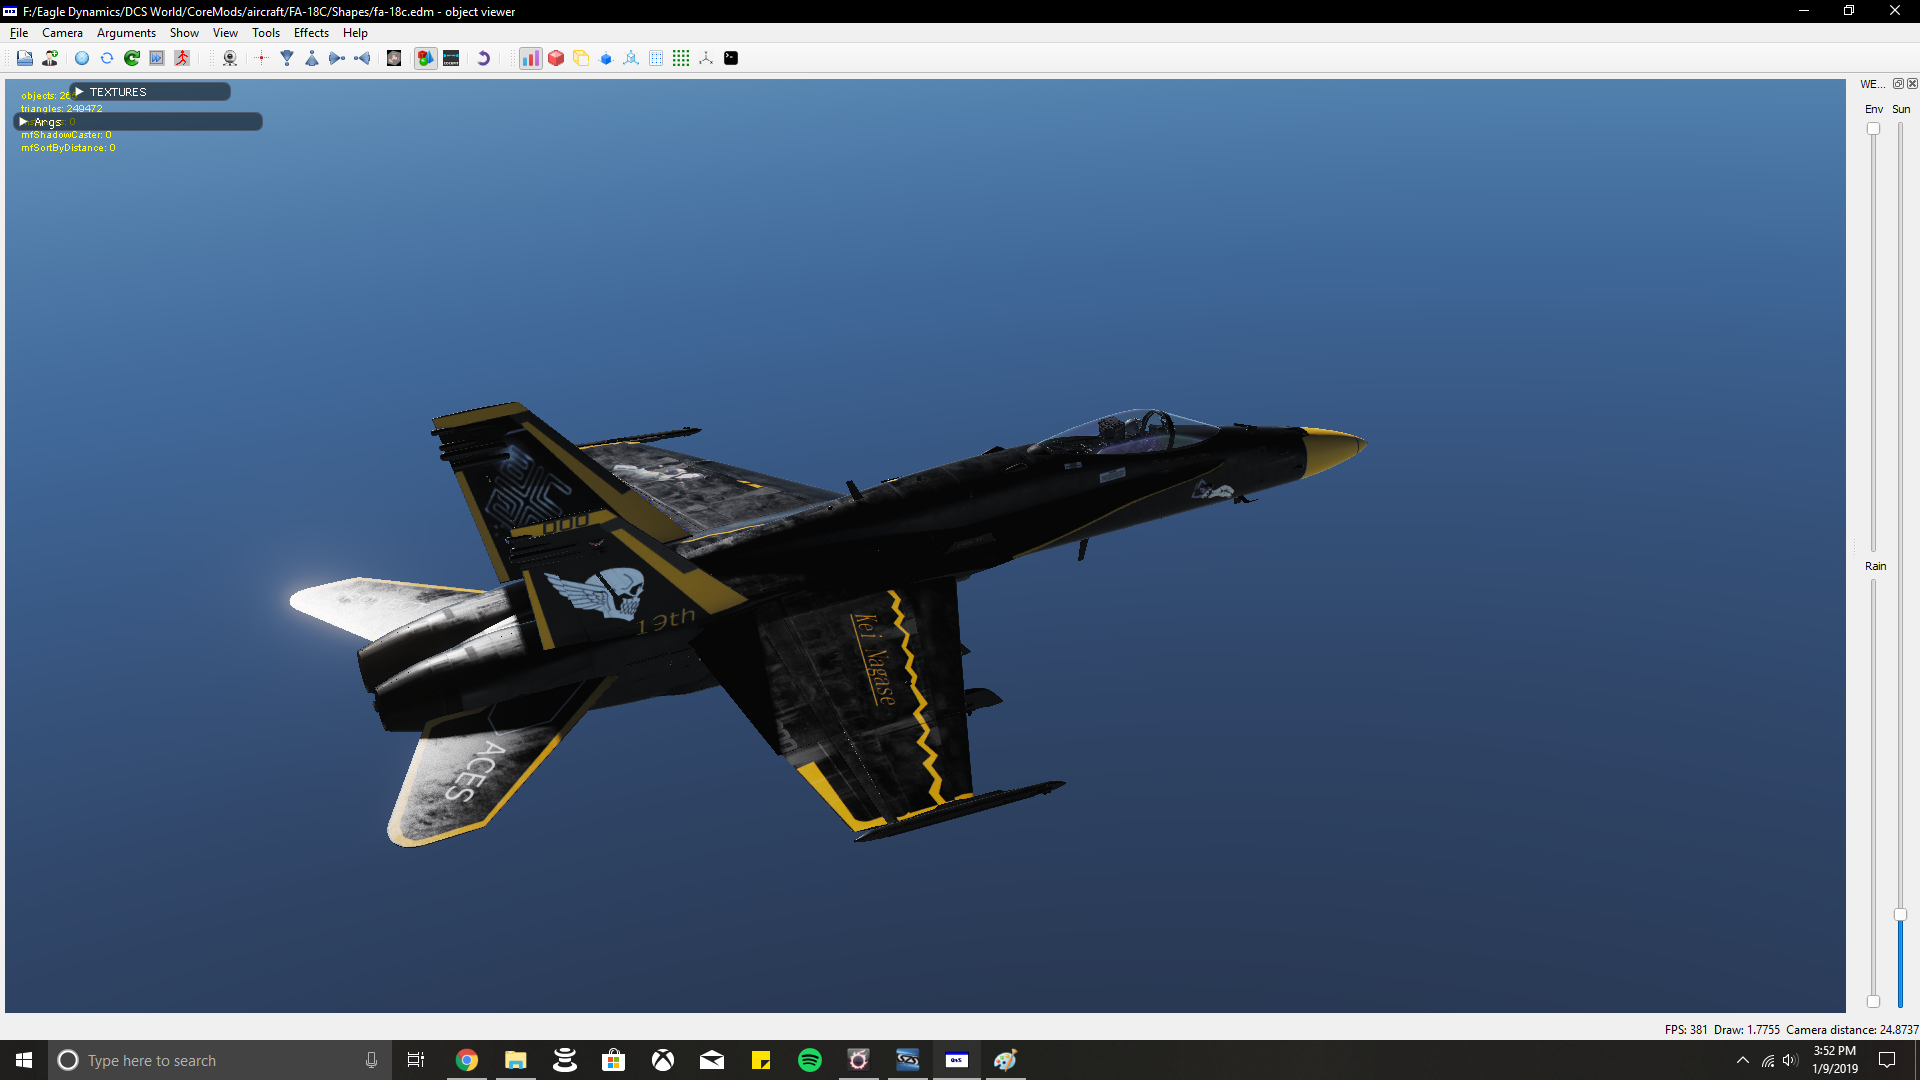Screen dimensions: 1920x1080
Task: Click the yellow wireframe box icon
Action: pos(581,58)
